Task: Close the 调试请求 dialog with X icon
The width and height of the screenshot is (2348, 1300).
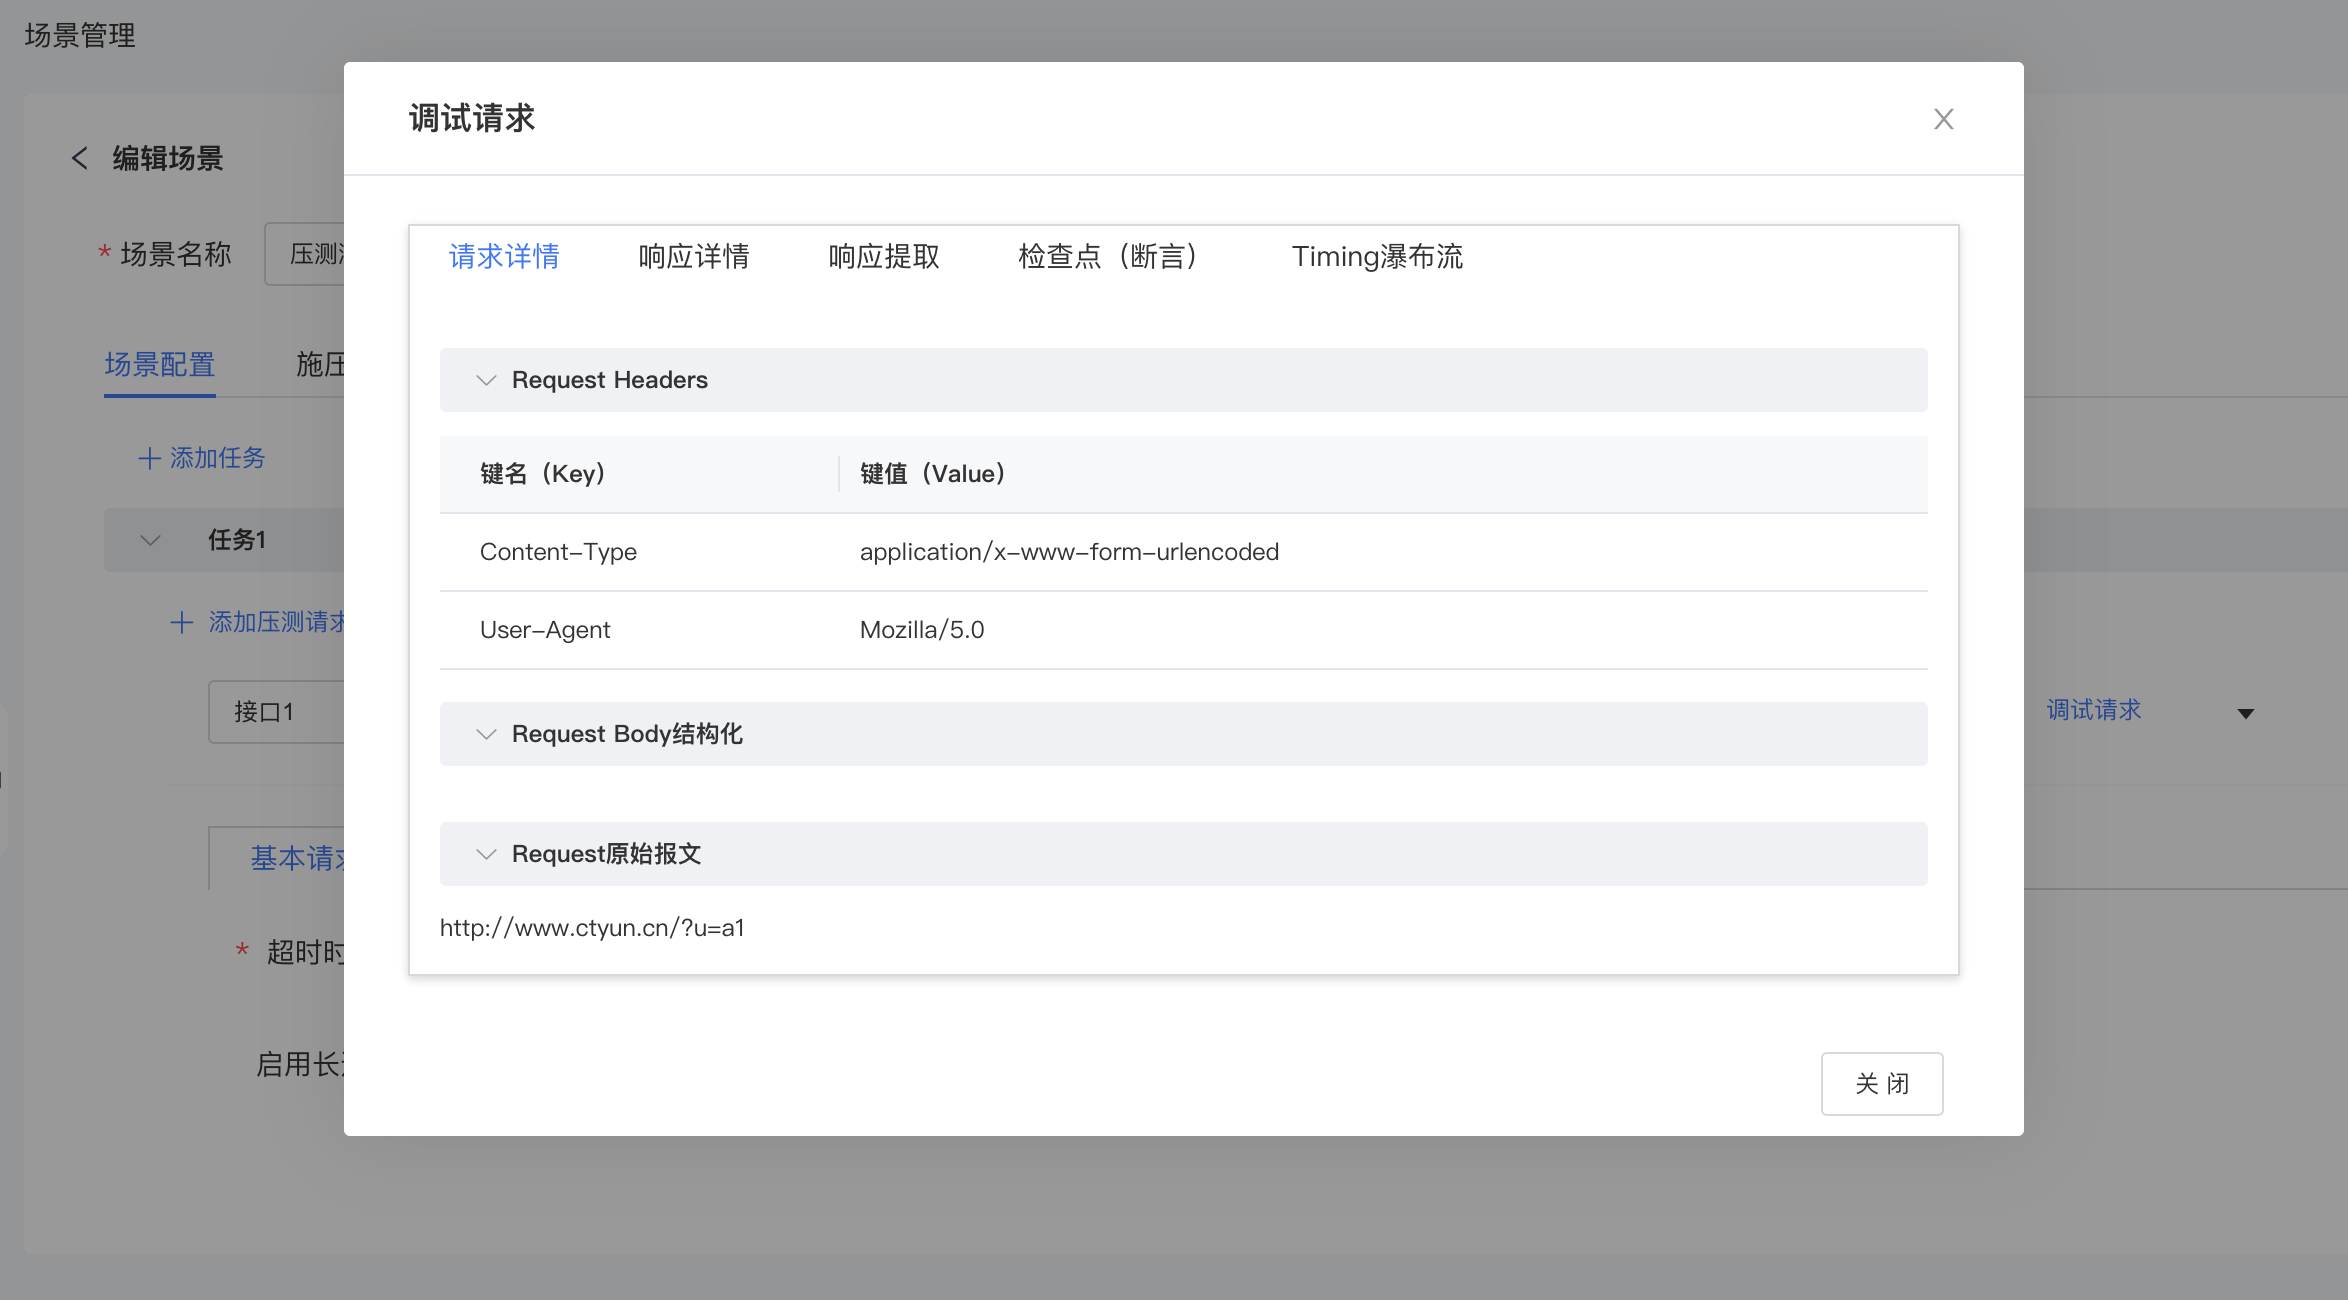Action: click(1943, 119)
